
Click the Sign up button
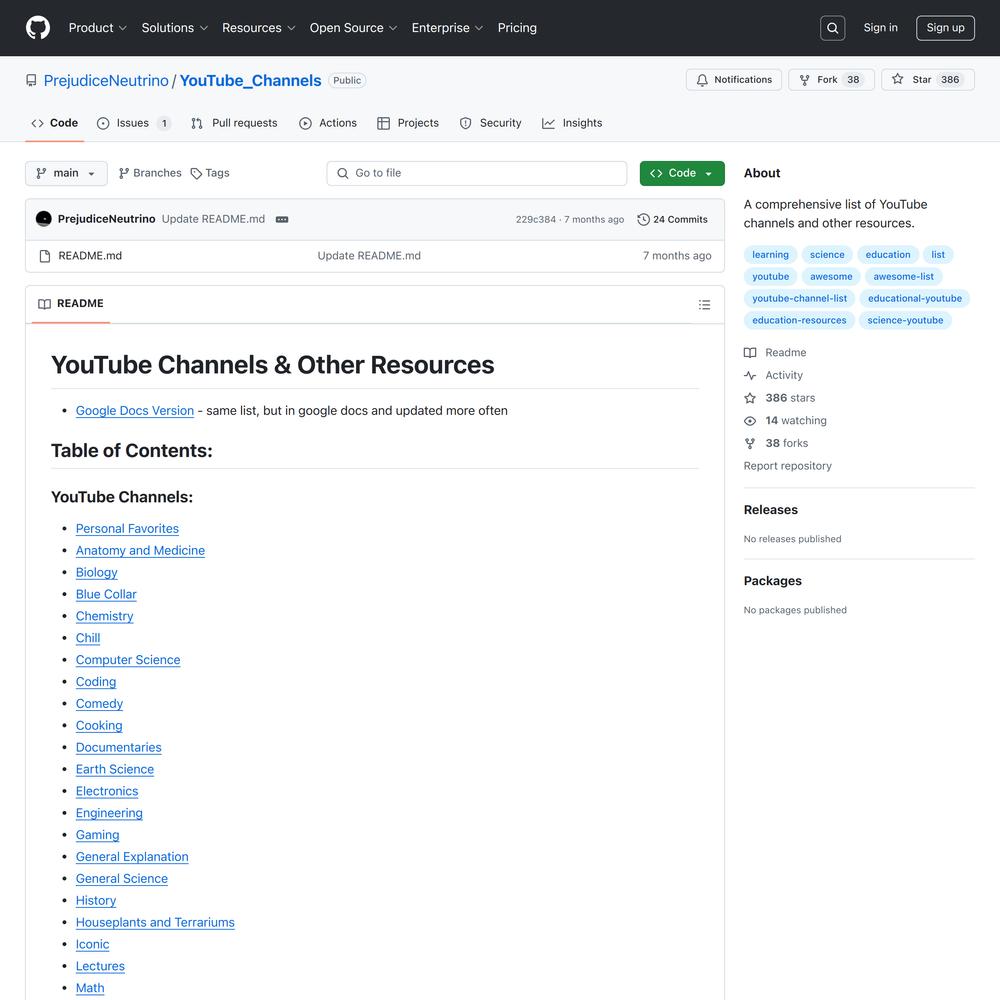945,28
